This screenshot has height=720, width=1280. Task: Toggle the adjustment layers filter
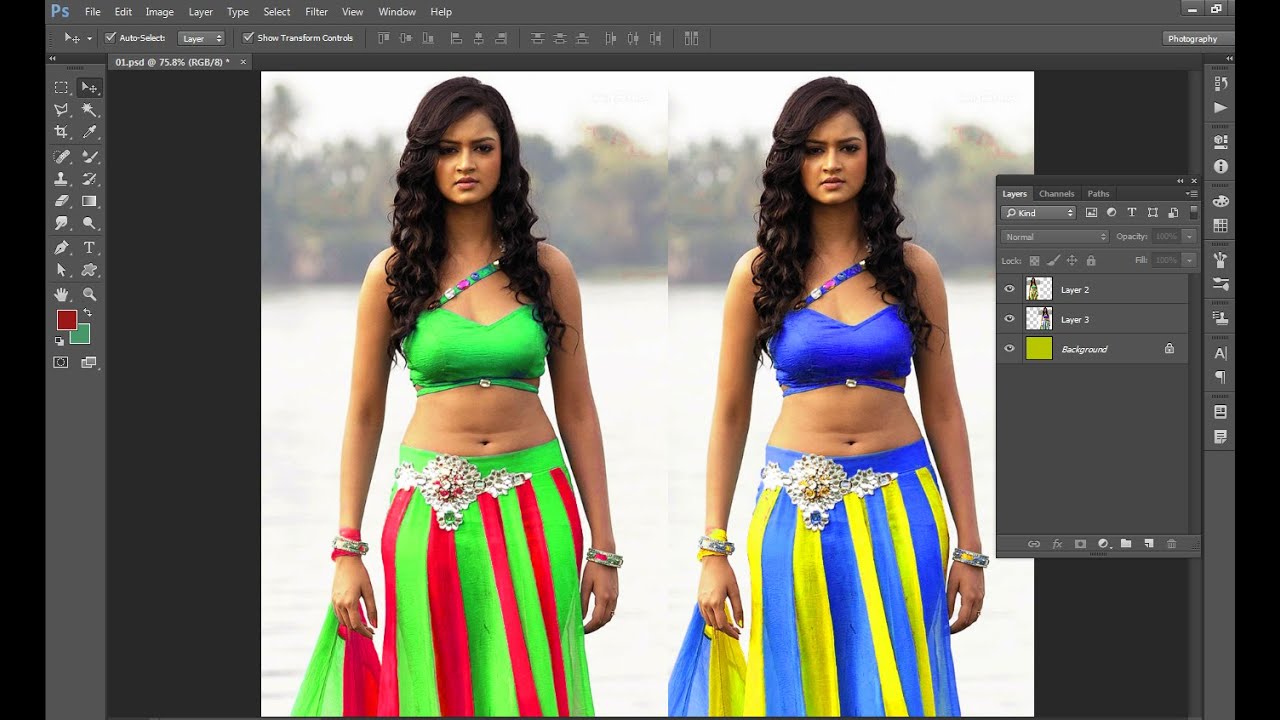click(1111, 212)
